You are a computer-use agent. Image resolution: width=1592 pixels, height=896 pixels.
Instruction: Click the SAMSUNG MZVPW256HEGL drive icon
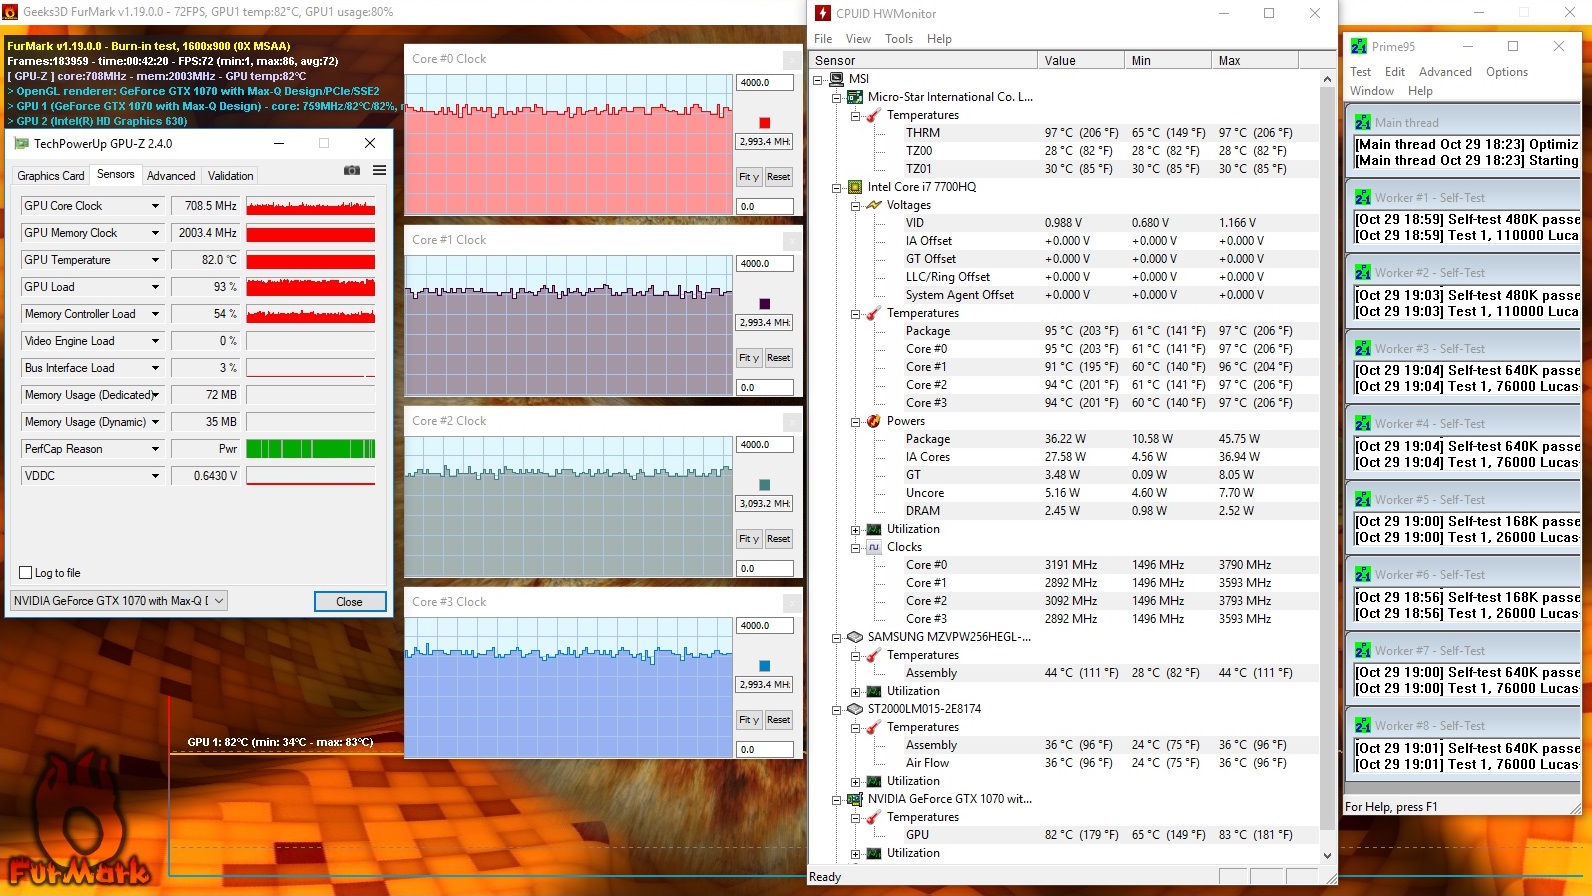[x=855, y=637]
